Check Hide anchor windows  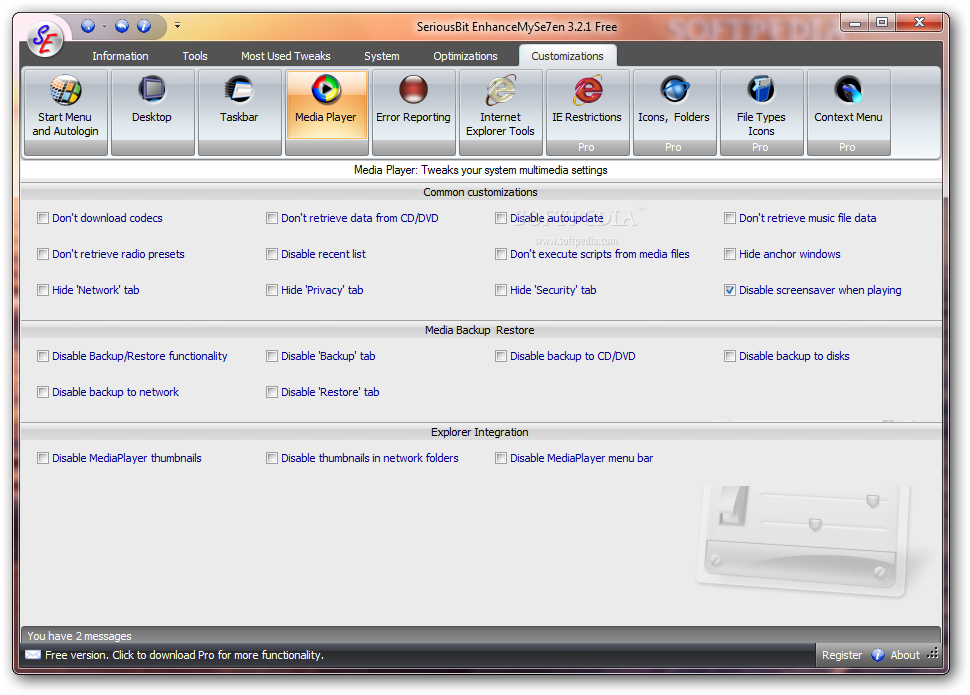(x=730, y=254)
